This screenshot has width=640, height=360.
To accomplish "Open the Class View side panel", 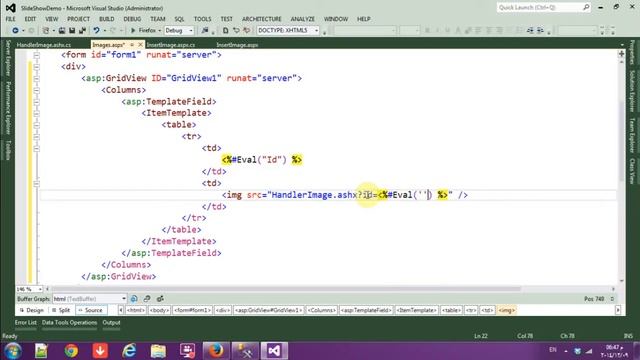I will point(632,171).
